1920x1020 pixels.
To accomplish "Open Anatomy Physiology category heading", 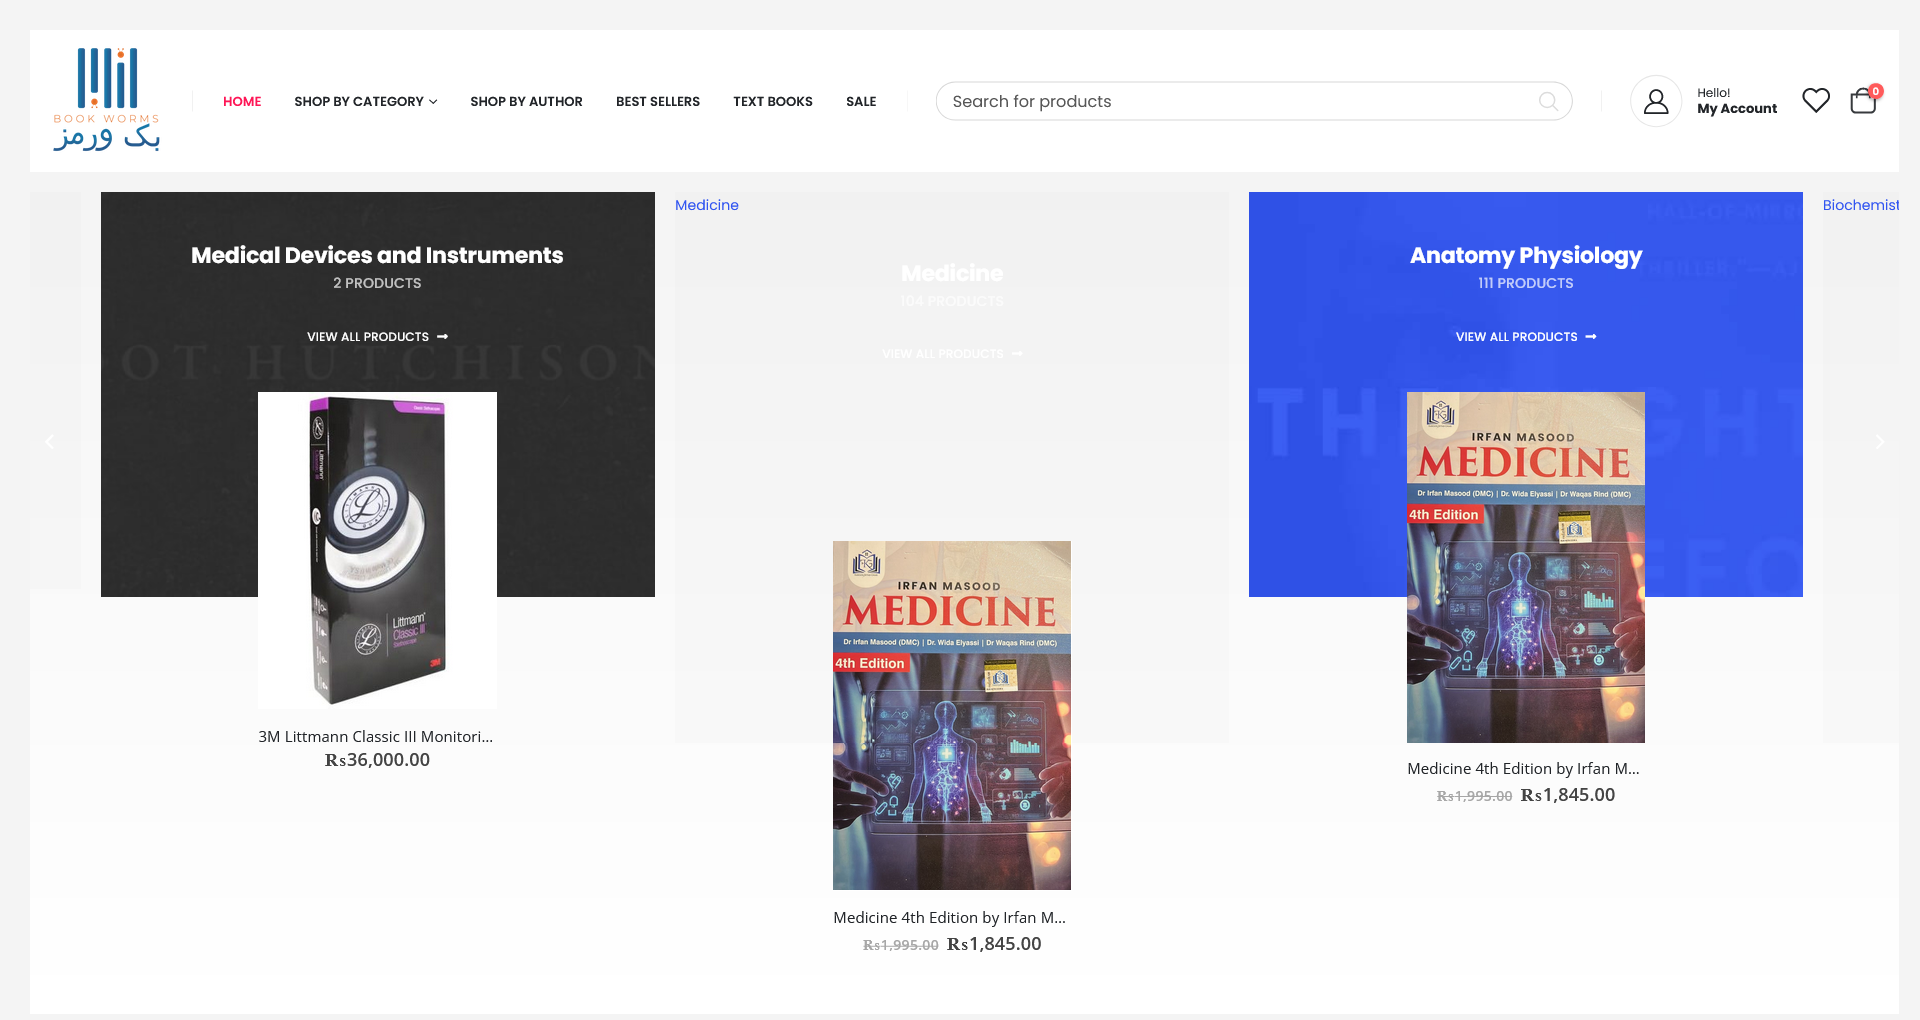I will click(x=1526, y=255).
